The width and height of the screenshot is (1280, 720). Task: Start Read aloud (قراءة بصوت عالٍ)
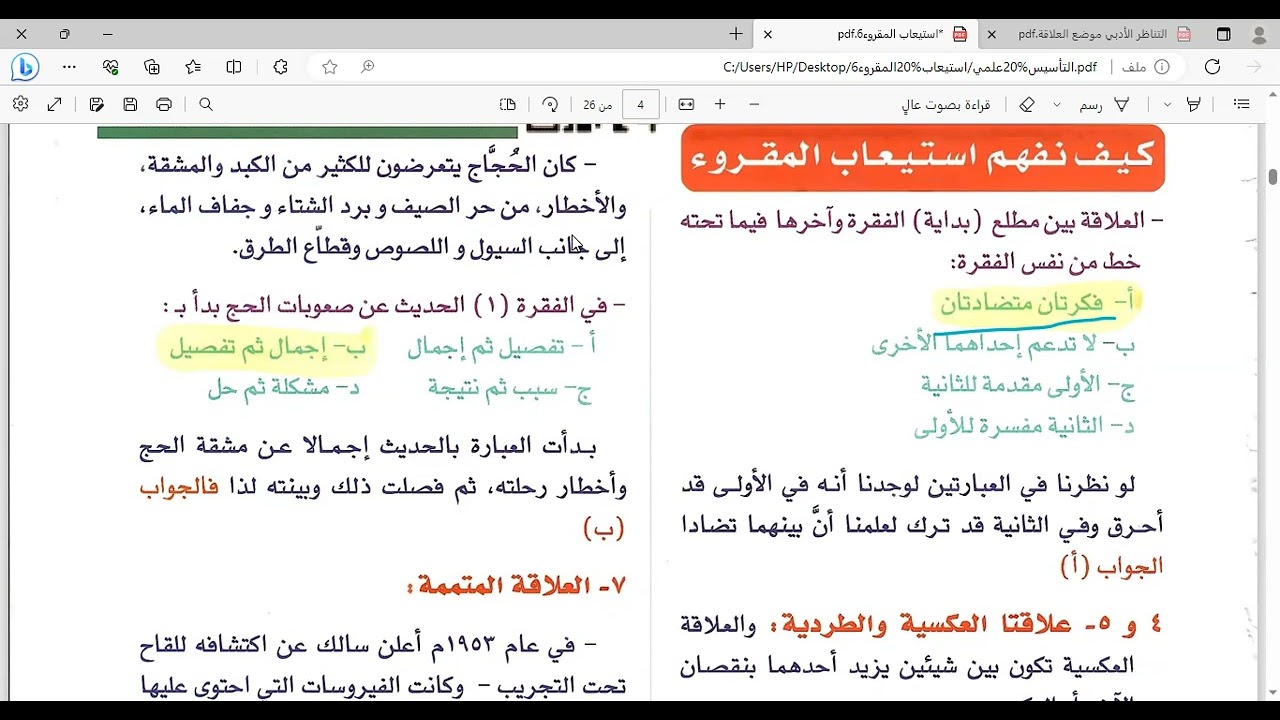(945, 104)
